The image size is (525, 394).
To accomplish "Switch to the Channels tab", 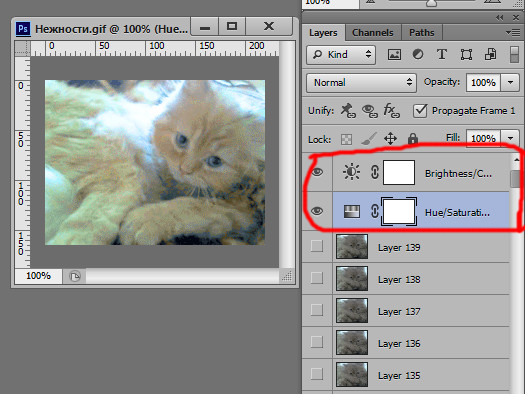I will [x=373, y=33].
